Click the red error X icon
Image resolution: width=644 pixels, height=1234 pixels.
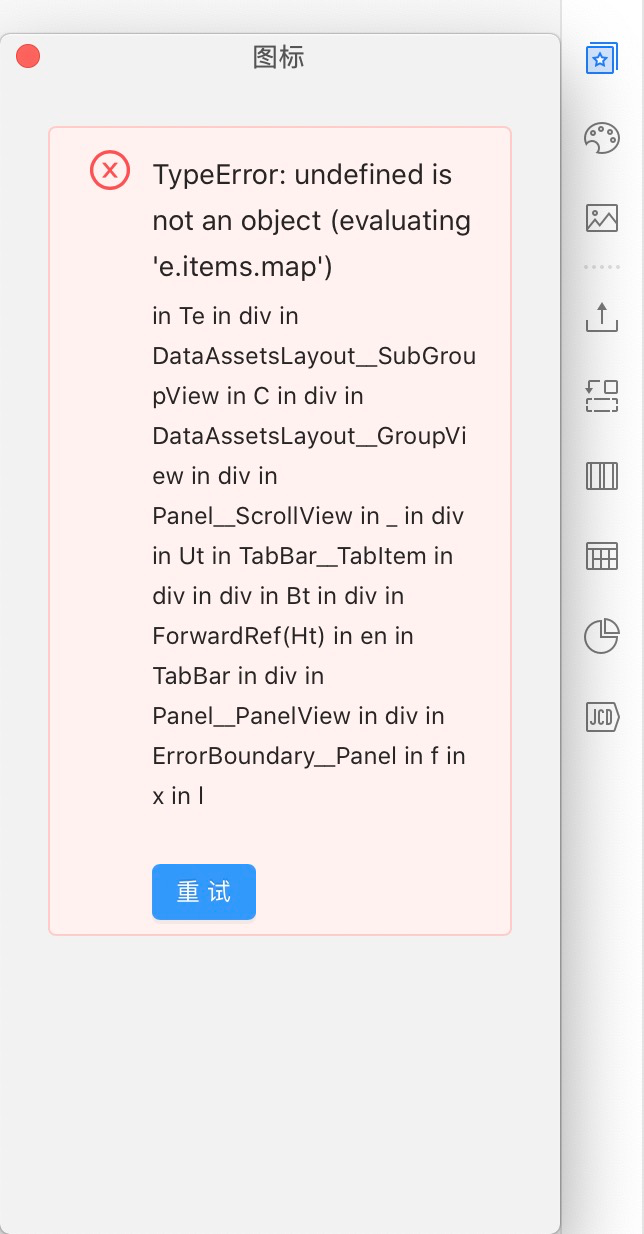pyautogui.click(x=110, y=170)
